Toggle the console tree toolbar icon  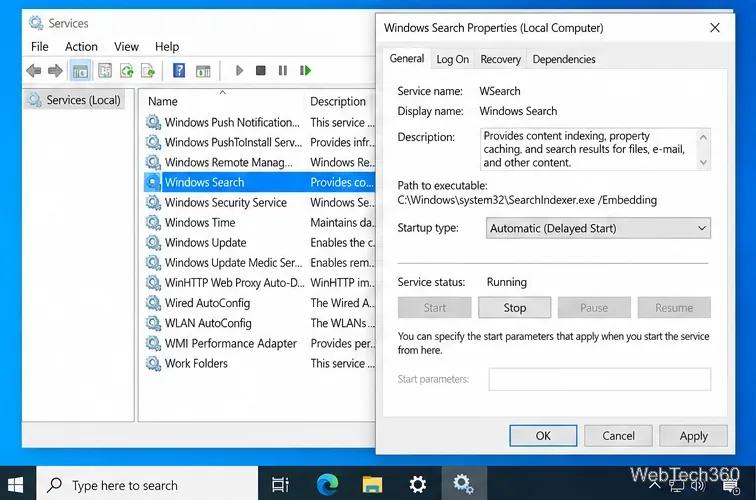[x=80, y=71]
